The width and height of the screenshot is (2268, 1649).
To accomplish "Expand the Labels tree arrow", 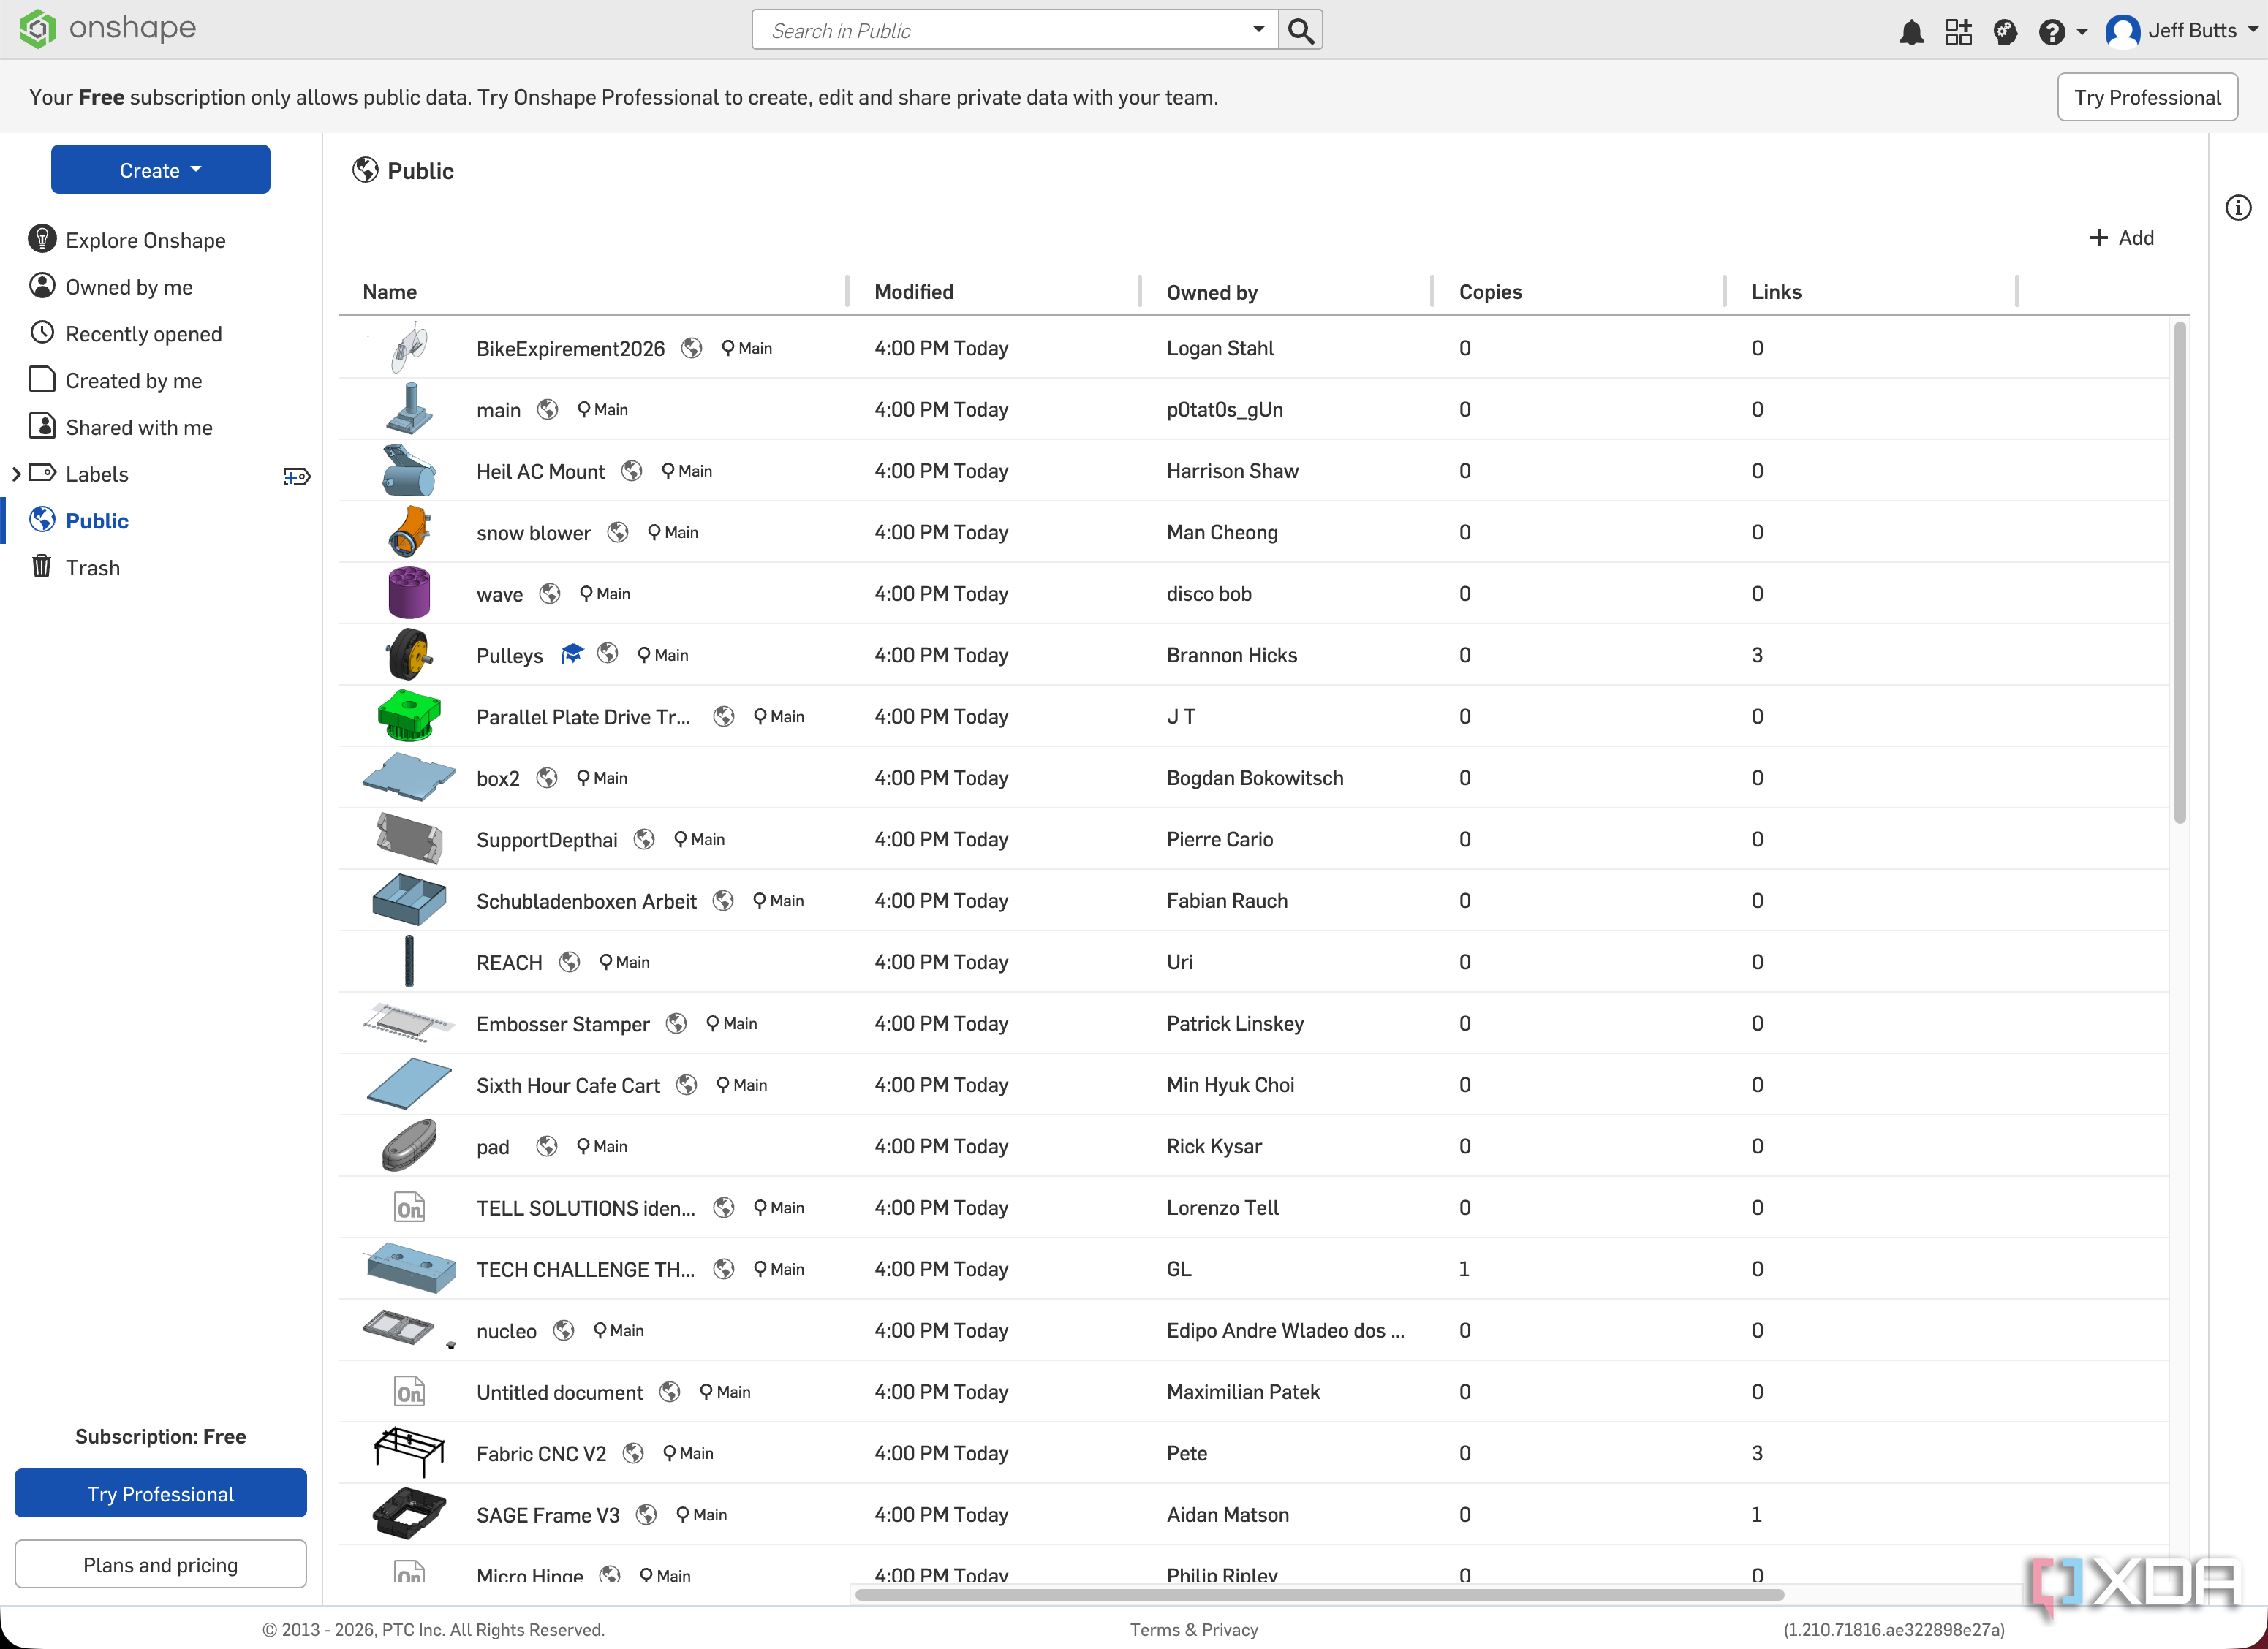I will pyautogui.click(x=16, y=474).
